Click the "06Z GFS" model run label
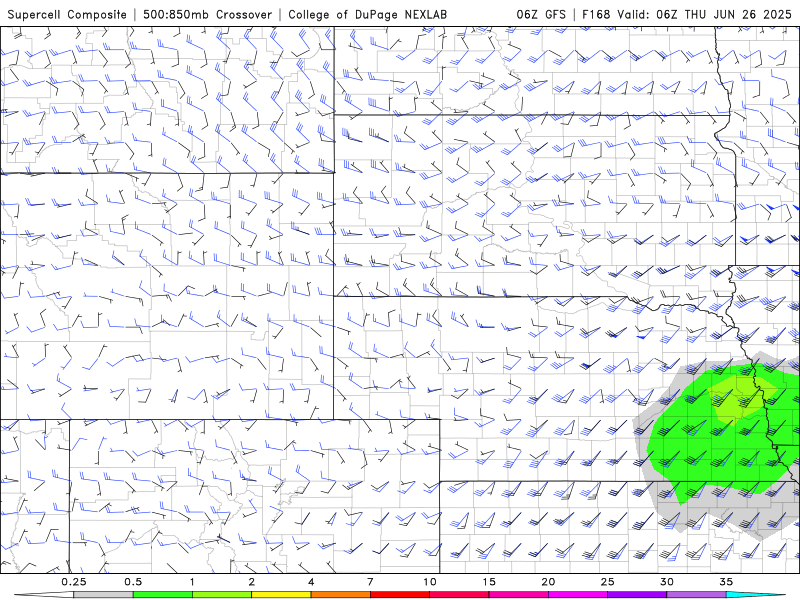Screen dimensions: 800x600 click(541, 15)
